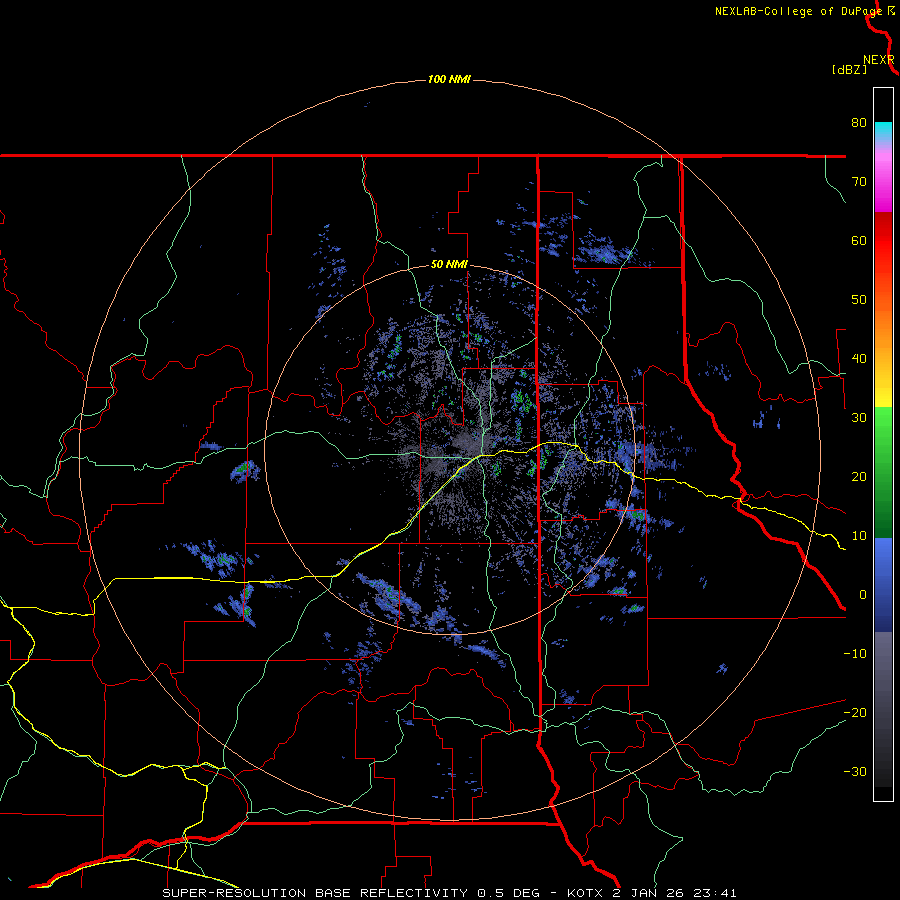The height and width of the screenshot is (900, 900).
Task: Click the 23:41 timestamp in the caption
Action: 715,893
